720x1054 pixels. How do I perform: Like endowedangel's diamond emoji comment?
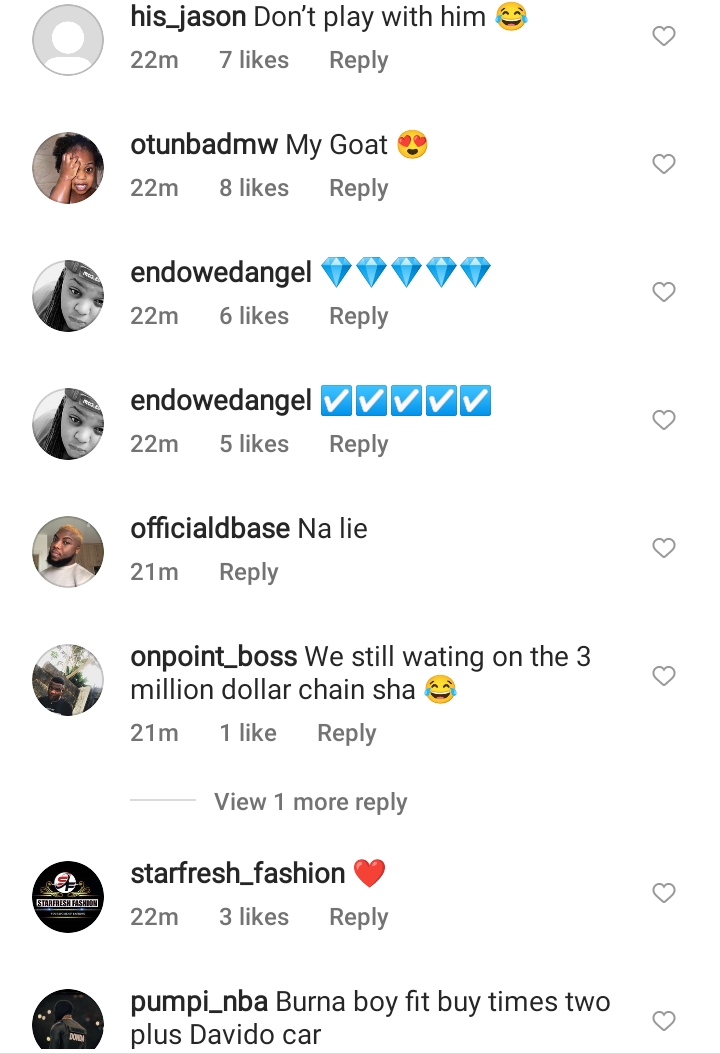pyautogui.click(x=664, y=292)
